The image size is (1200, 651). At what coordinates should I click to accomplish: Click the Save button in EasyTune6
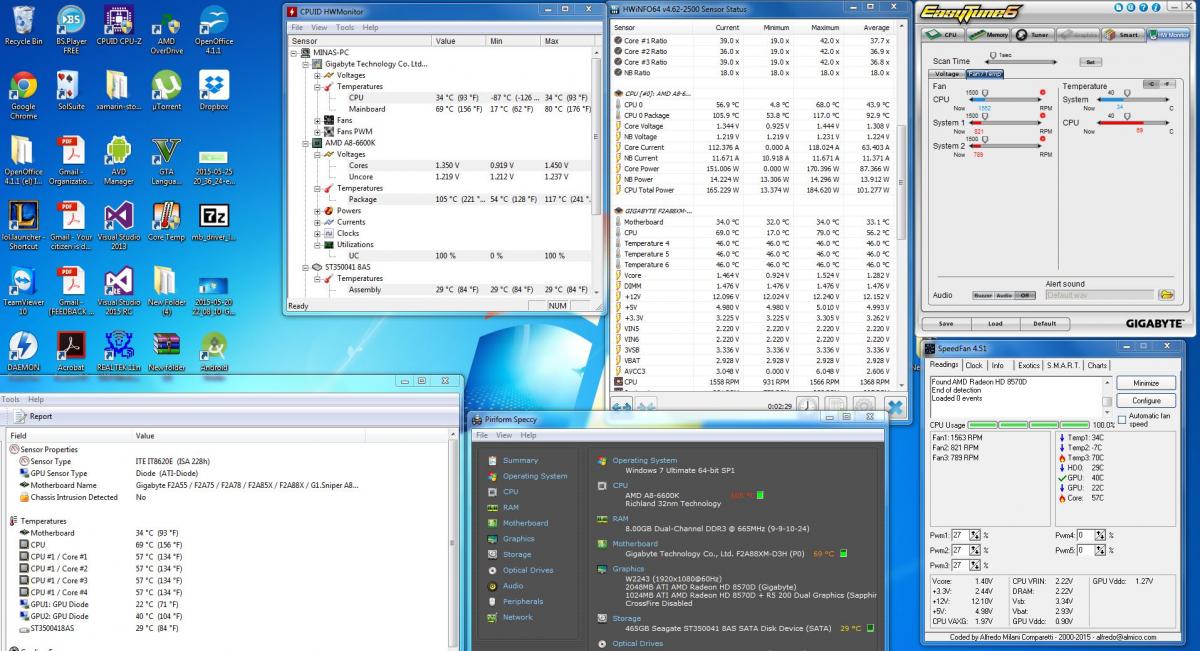pos(946,324)
